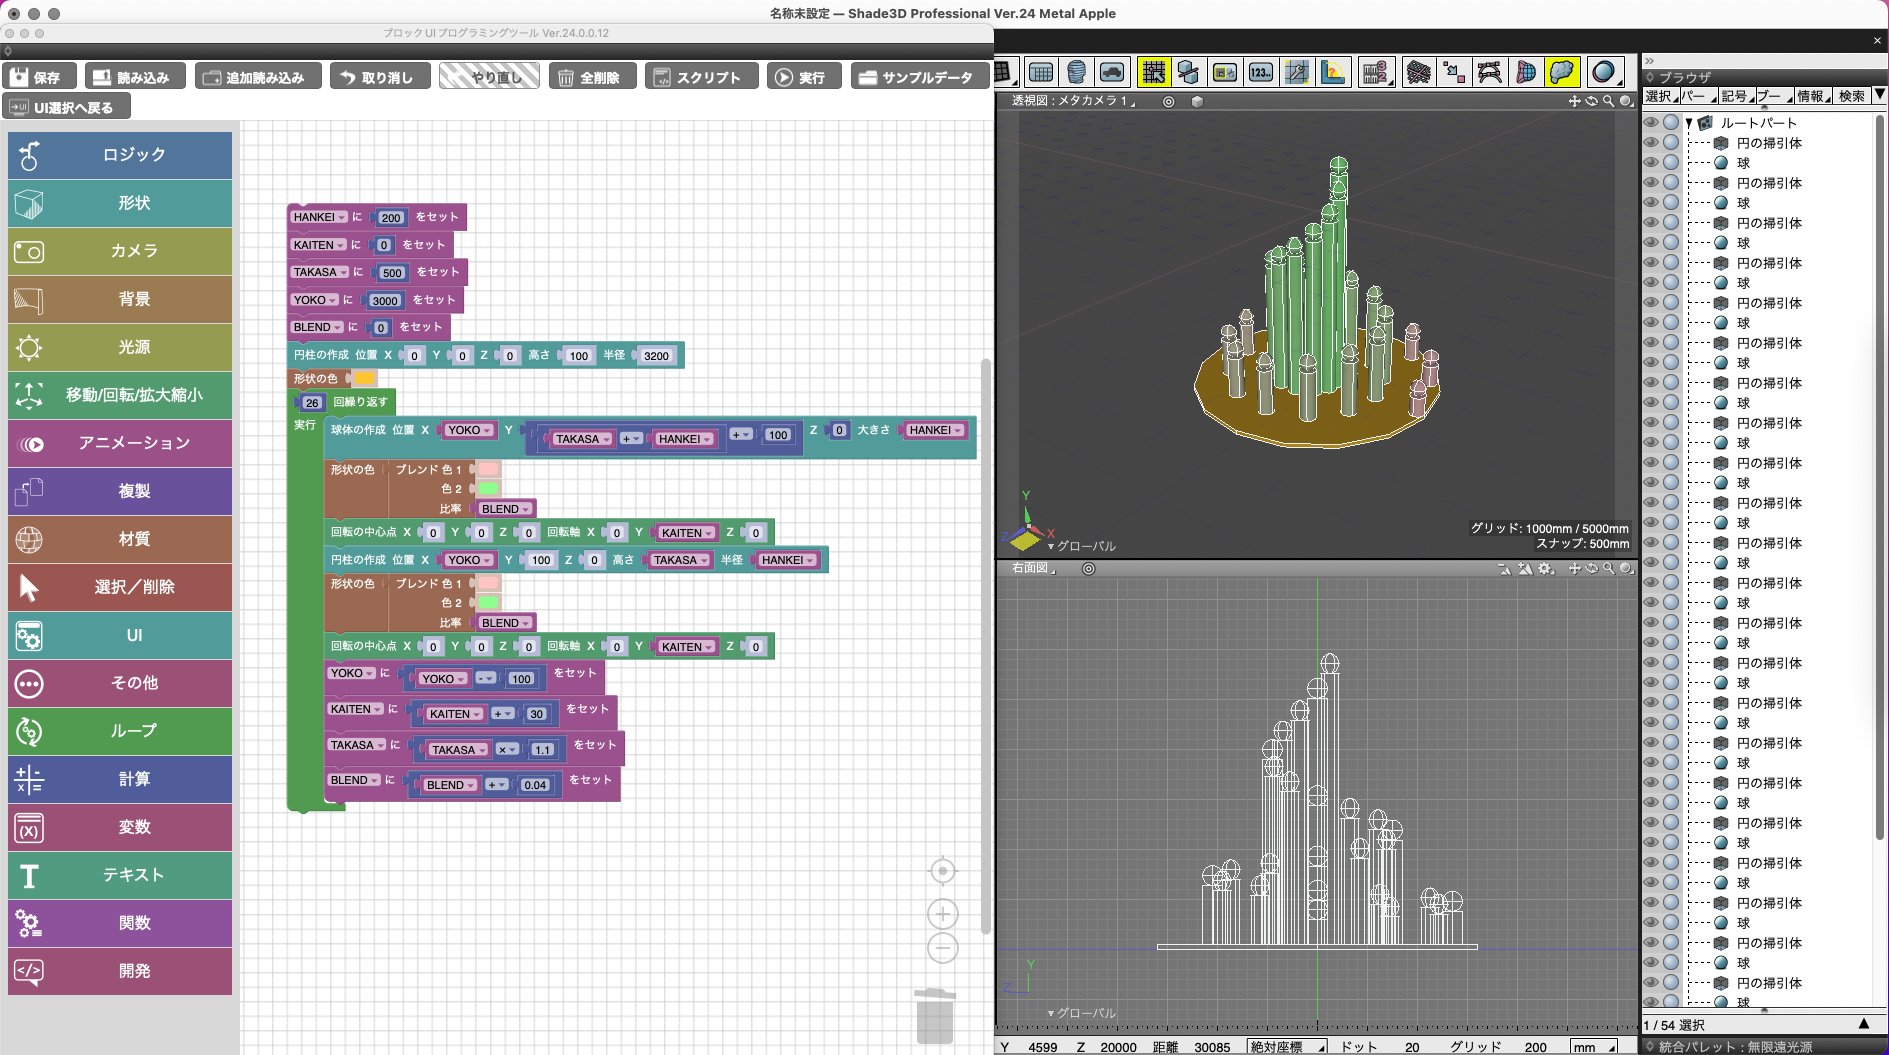Click the 123 numeric input toolbar icon
Screen dimensions: 1889x1055
tap(1260, 72)
